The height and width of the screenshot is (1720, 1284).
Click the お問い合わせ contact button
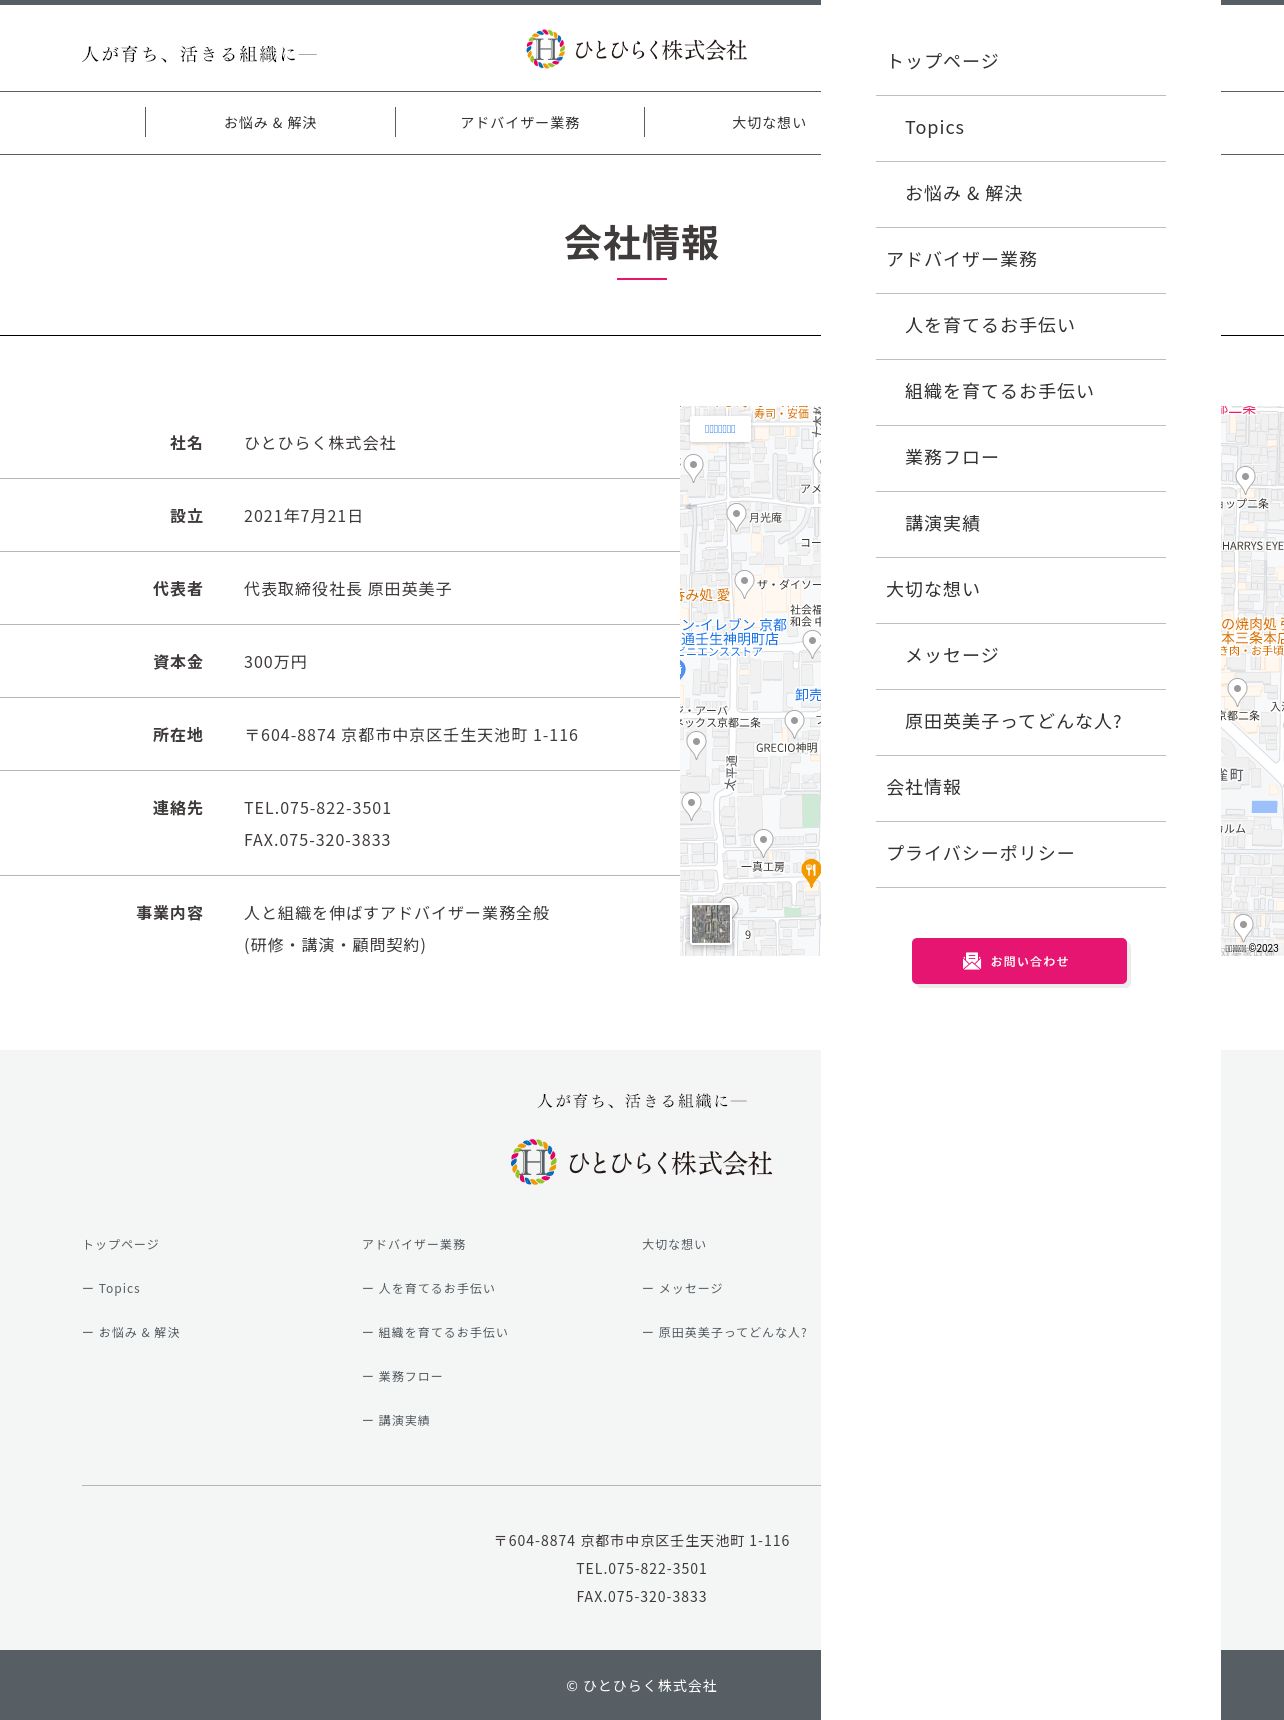click(x=1019, y=961)
